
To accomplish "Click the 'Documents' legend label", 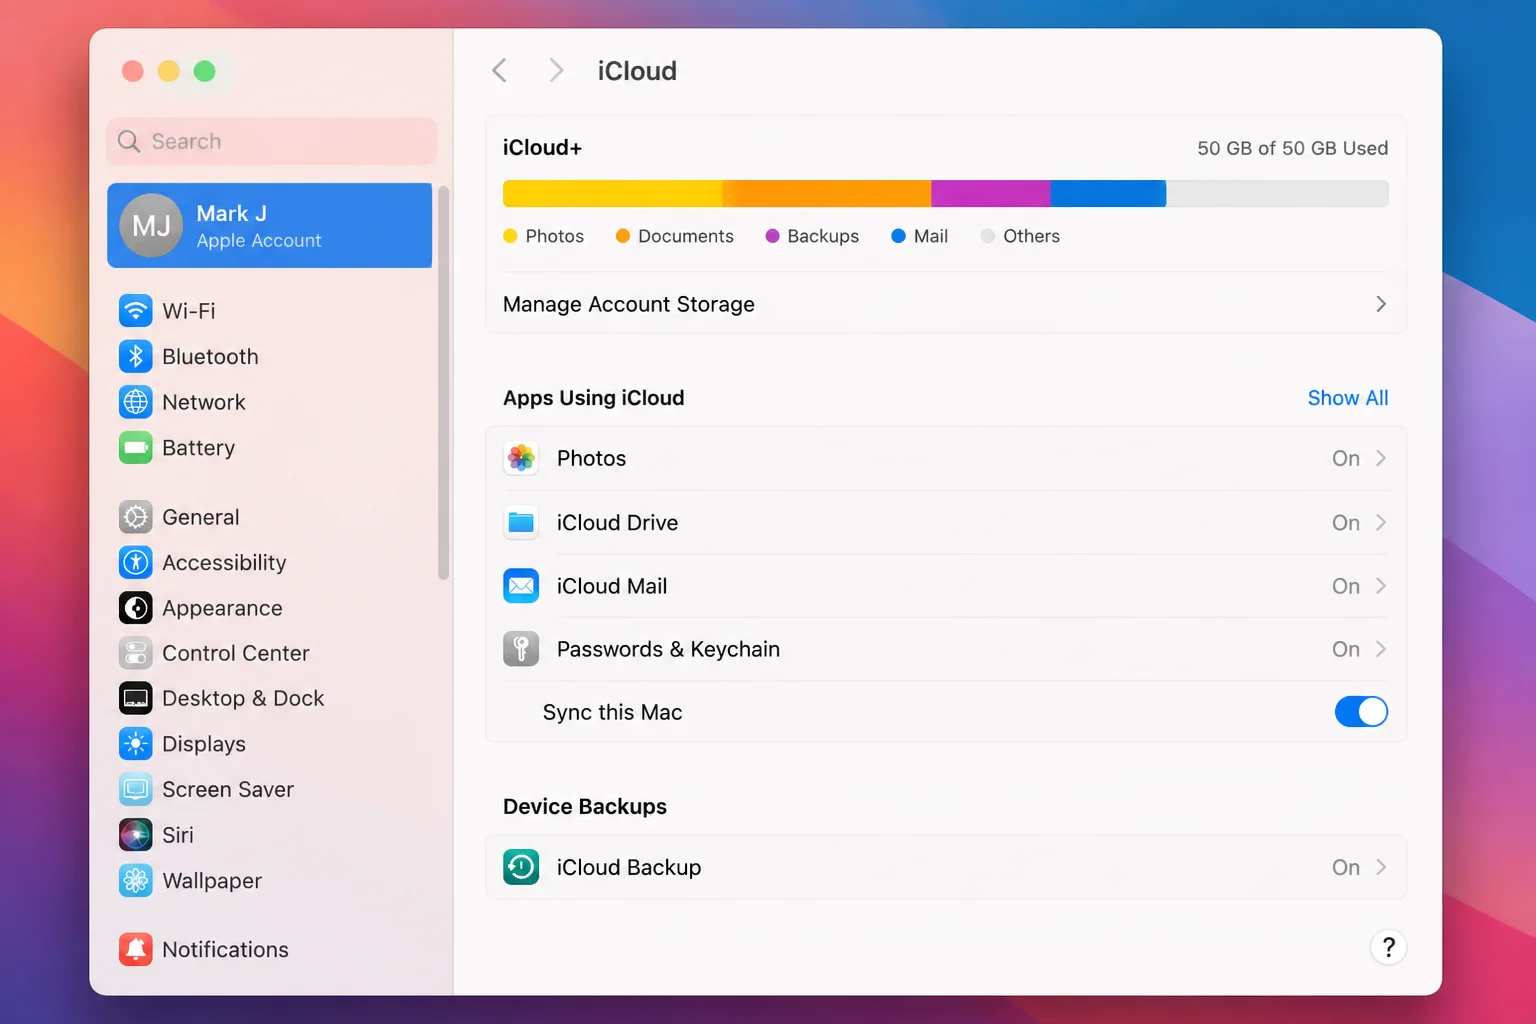I will (686, 236).
